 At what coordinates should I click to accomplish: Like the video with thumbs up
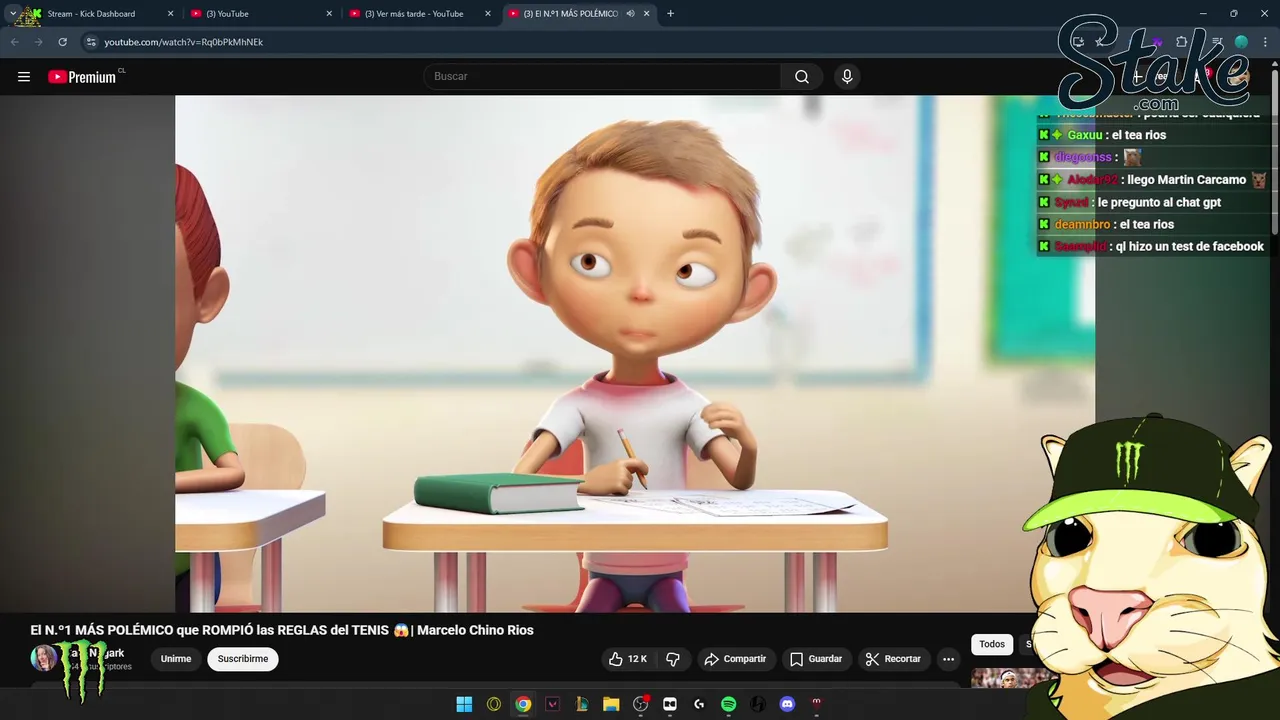point(628,659)
